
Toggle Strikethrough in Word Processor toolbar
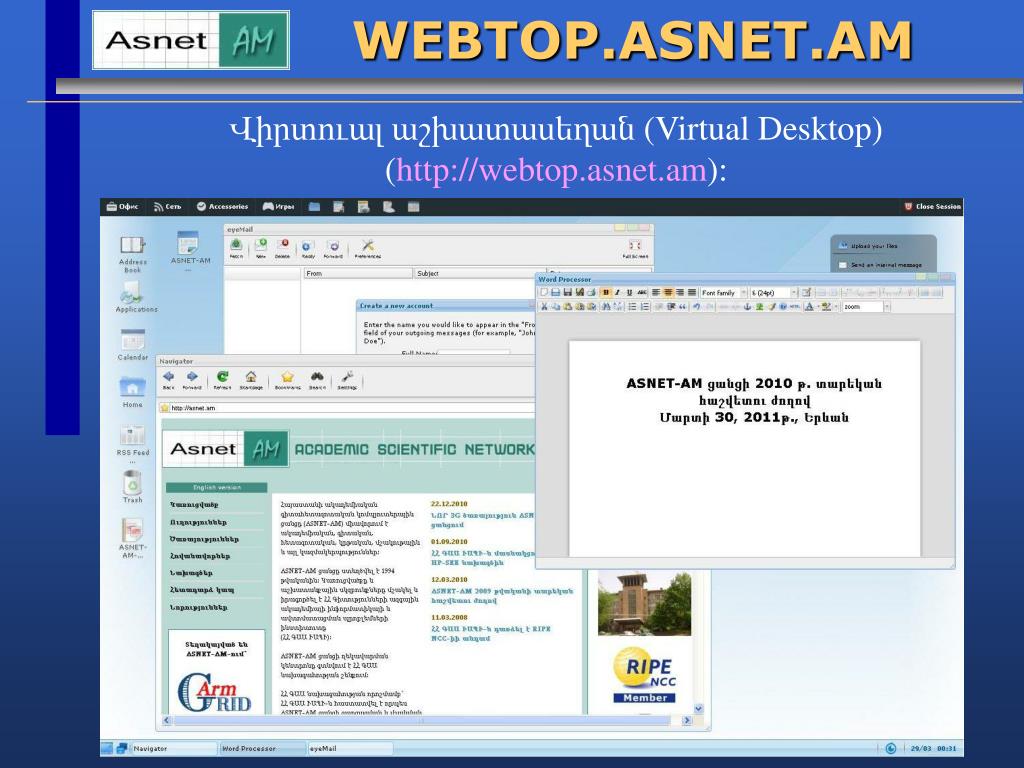coord(642,293)
